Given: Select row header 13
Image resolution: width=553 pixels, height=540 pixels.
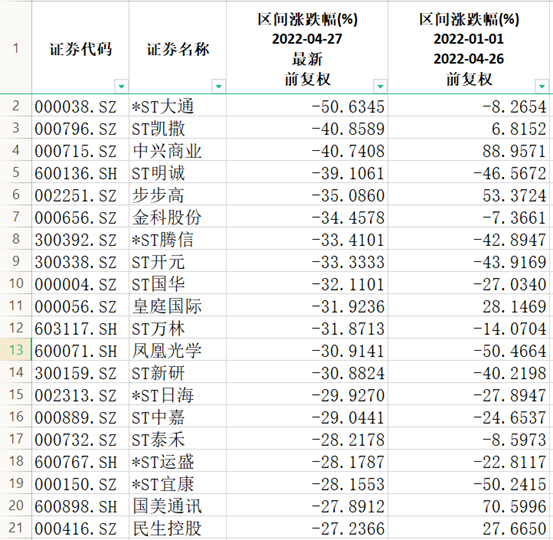Looking at the screenshot, I should [x=16, y=350].
